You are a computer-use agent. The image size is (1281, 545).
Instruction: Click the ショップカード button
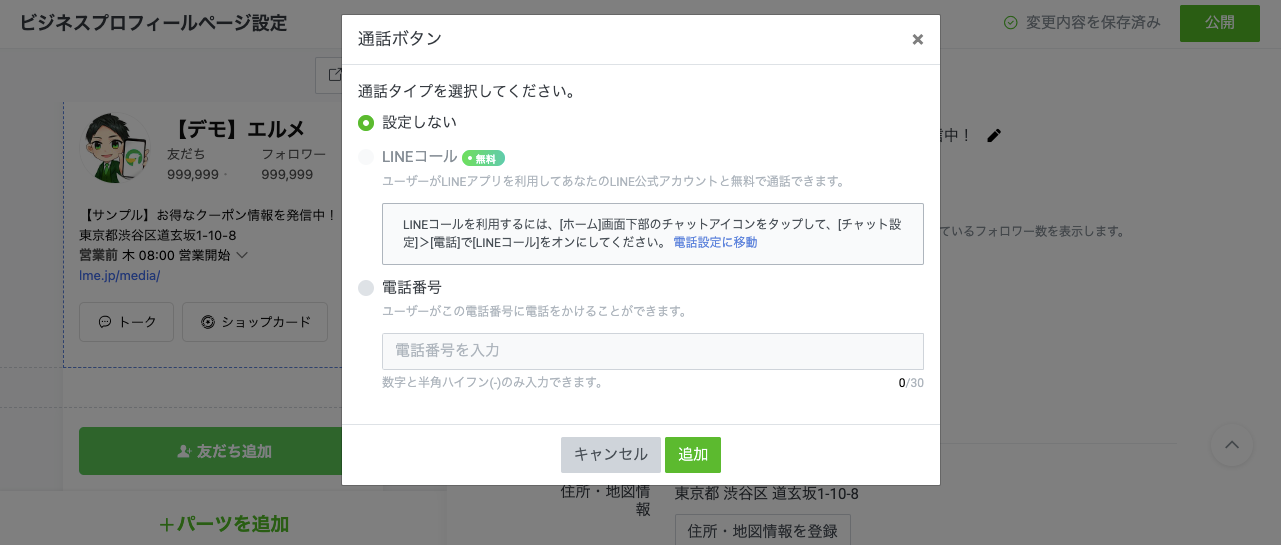coord(255,322)
